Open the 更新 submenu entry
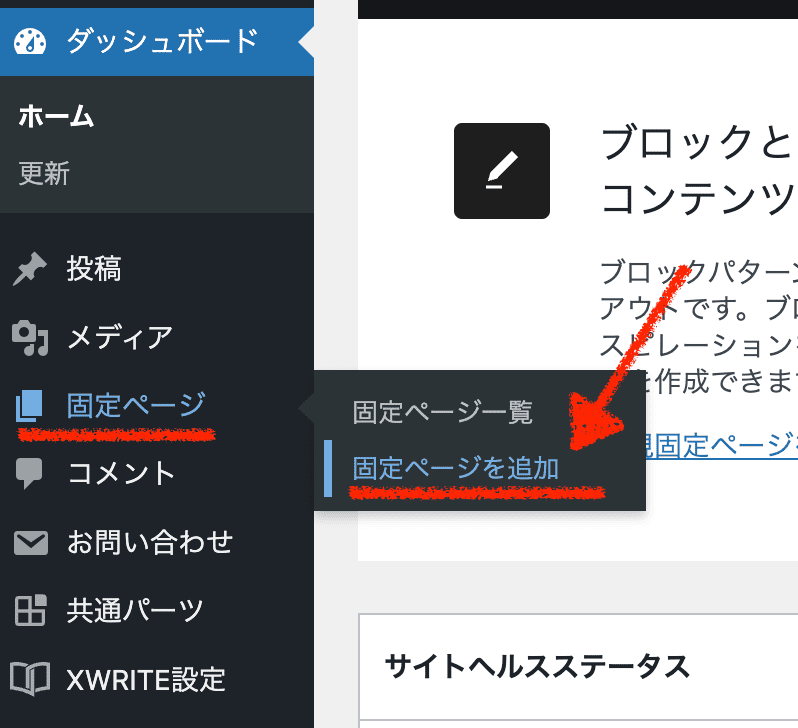The height and width of the screenshot is (728, 798). pyautogui.click(x=44, y=173)
